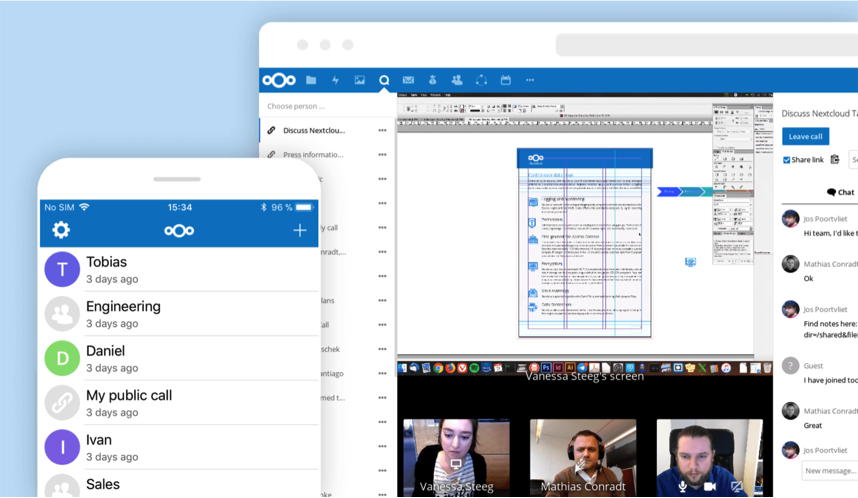Click the Leave call button
This screenshot has width=858, height=498.
click(x=805, y=136)
